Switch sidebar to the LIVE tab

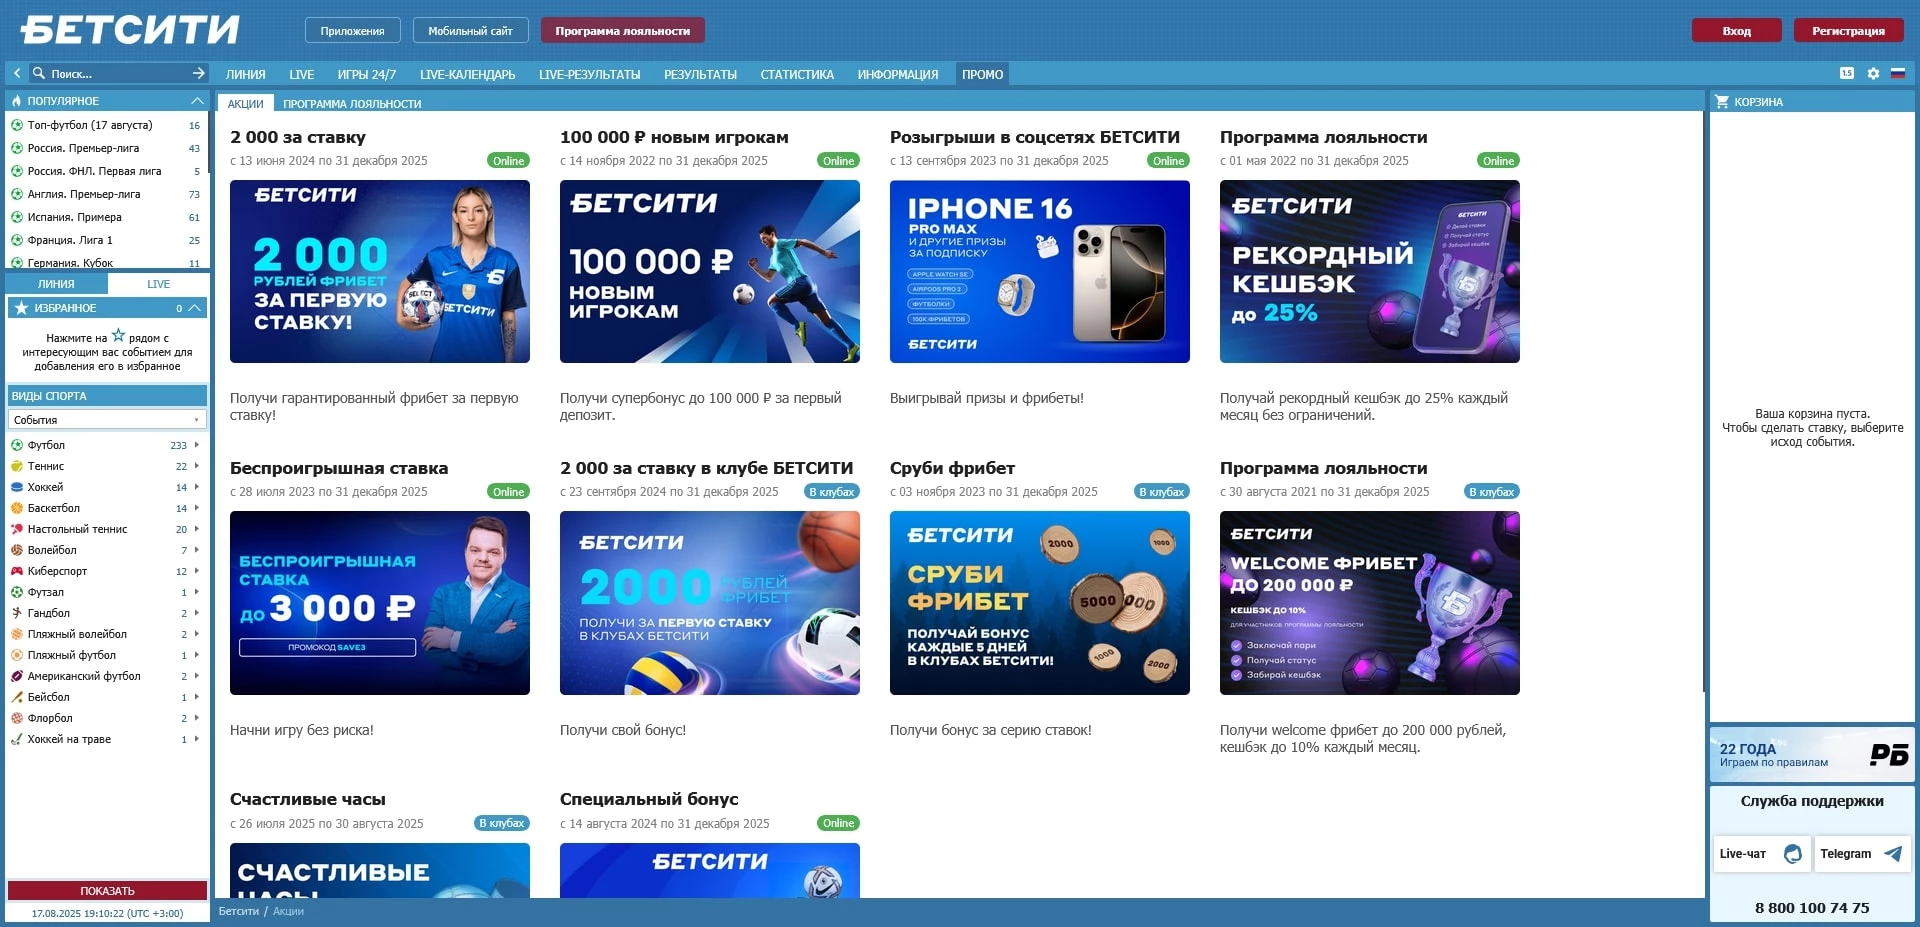(158, 284)
